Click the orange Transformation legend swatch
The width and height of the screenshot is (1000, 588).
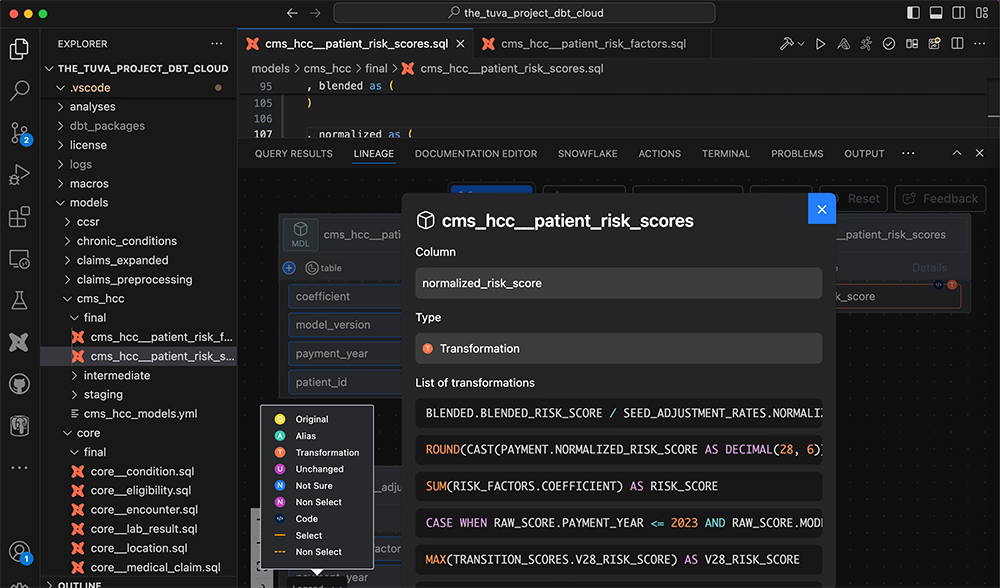tap(280, 453)
